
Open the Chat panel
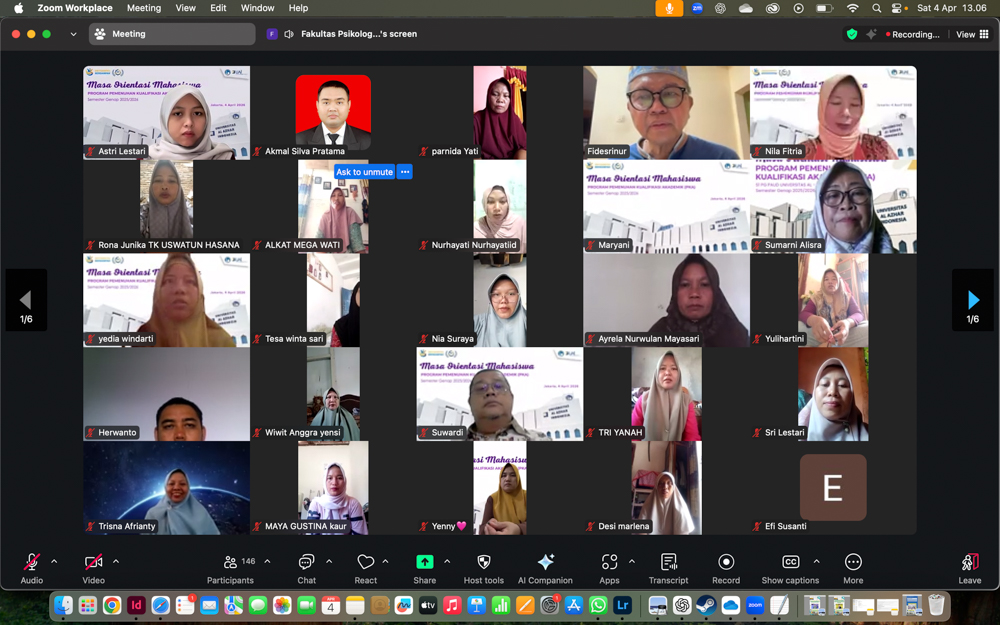[306, 563]
